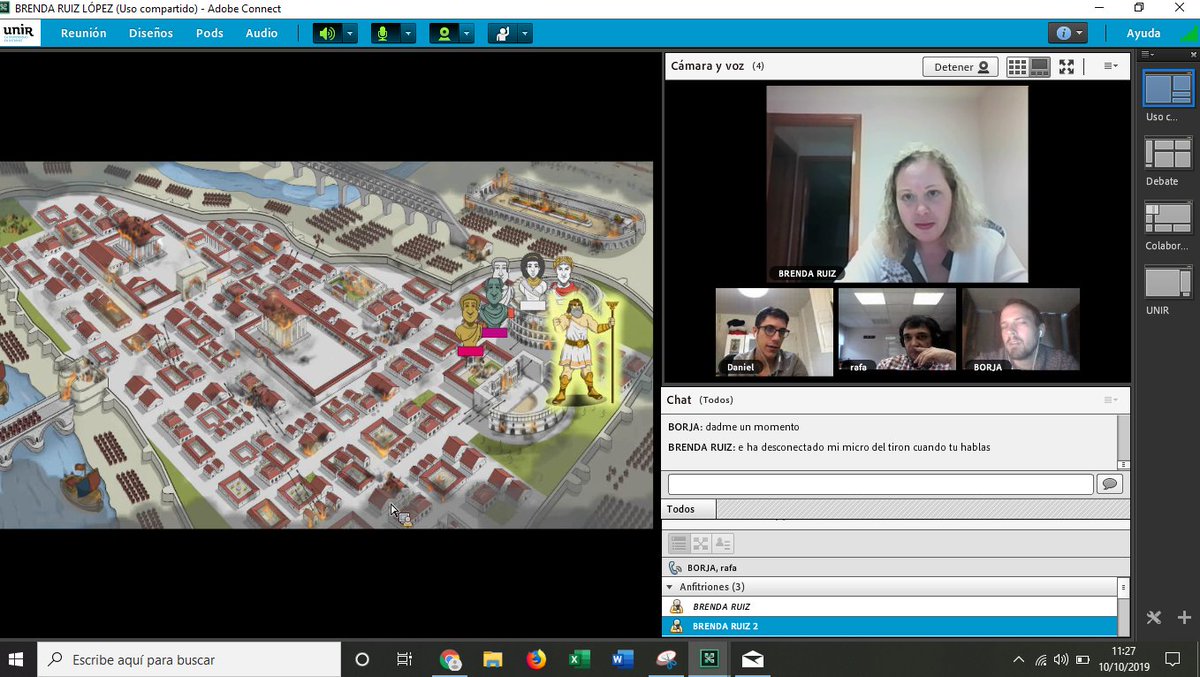Open Snipping tool from the taskbar

(666, 659)
